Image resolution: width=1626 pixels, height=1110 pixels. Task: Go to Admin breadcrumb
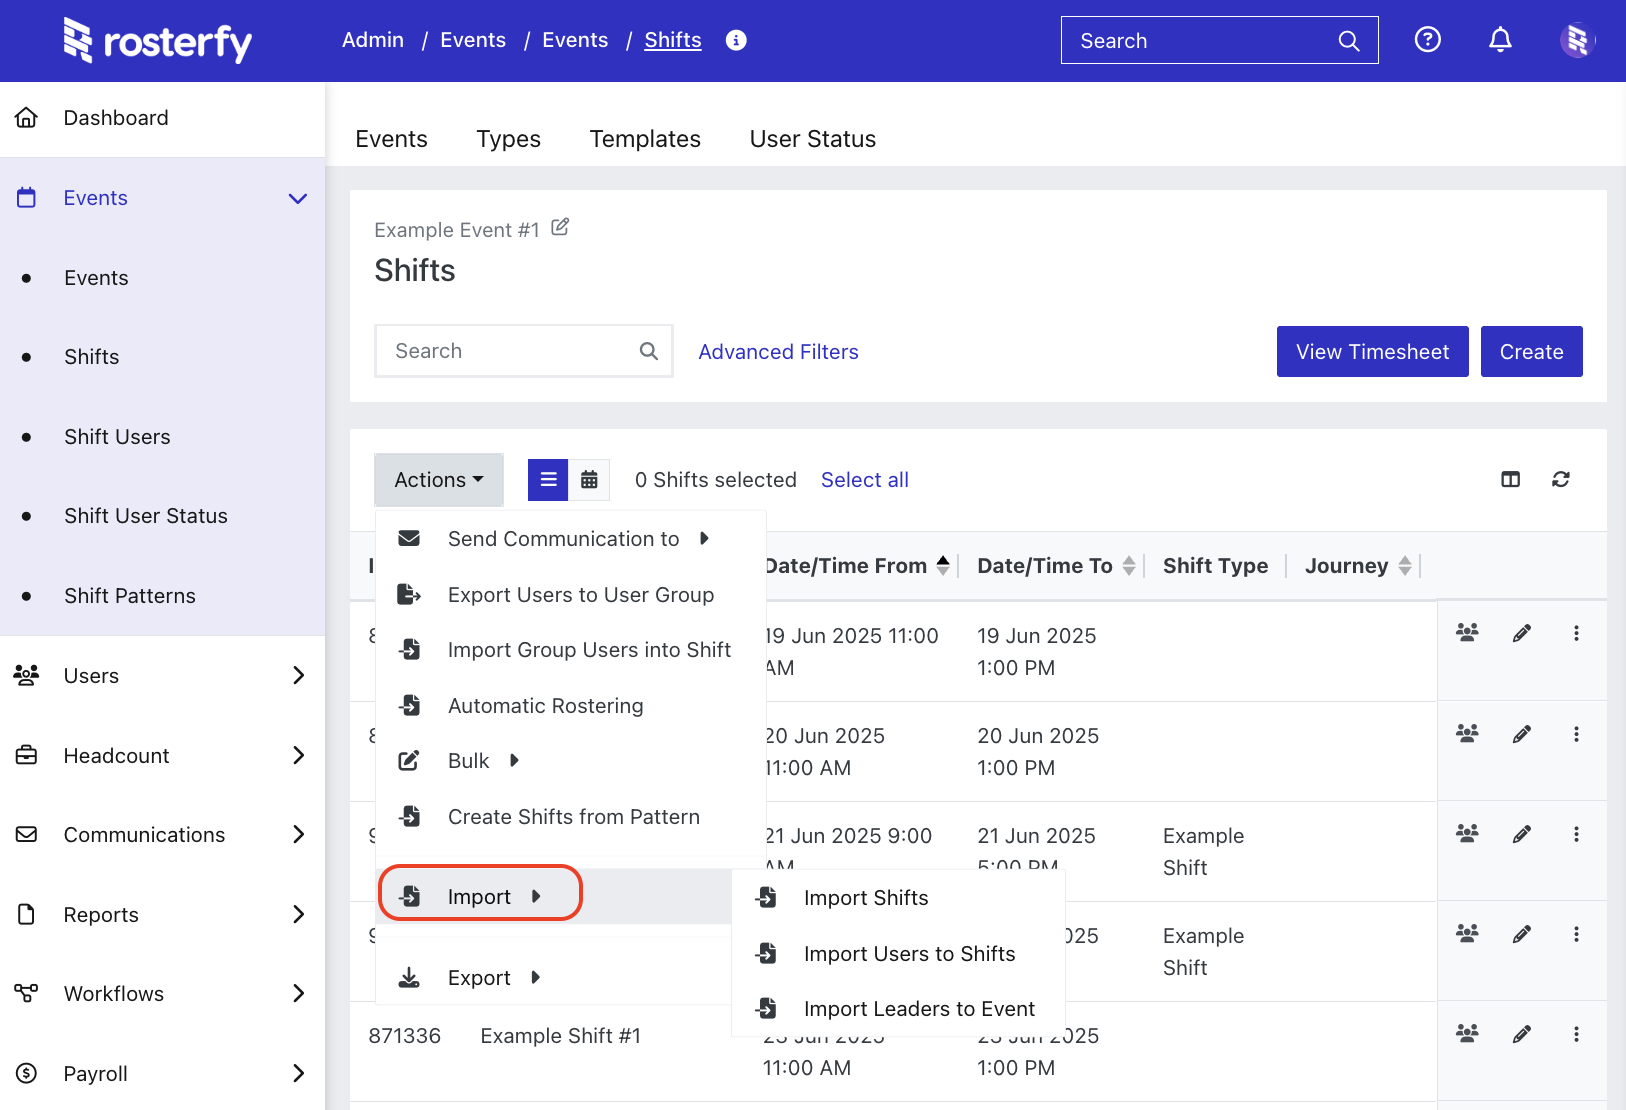[373, 40]
